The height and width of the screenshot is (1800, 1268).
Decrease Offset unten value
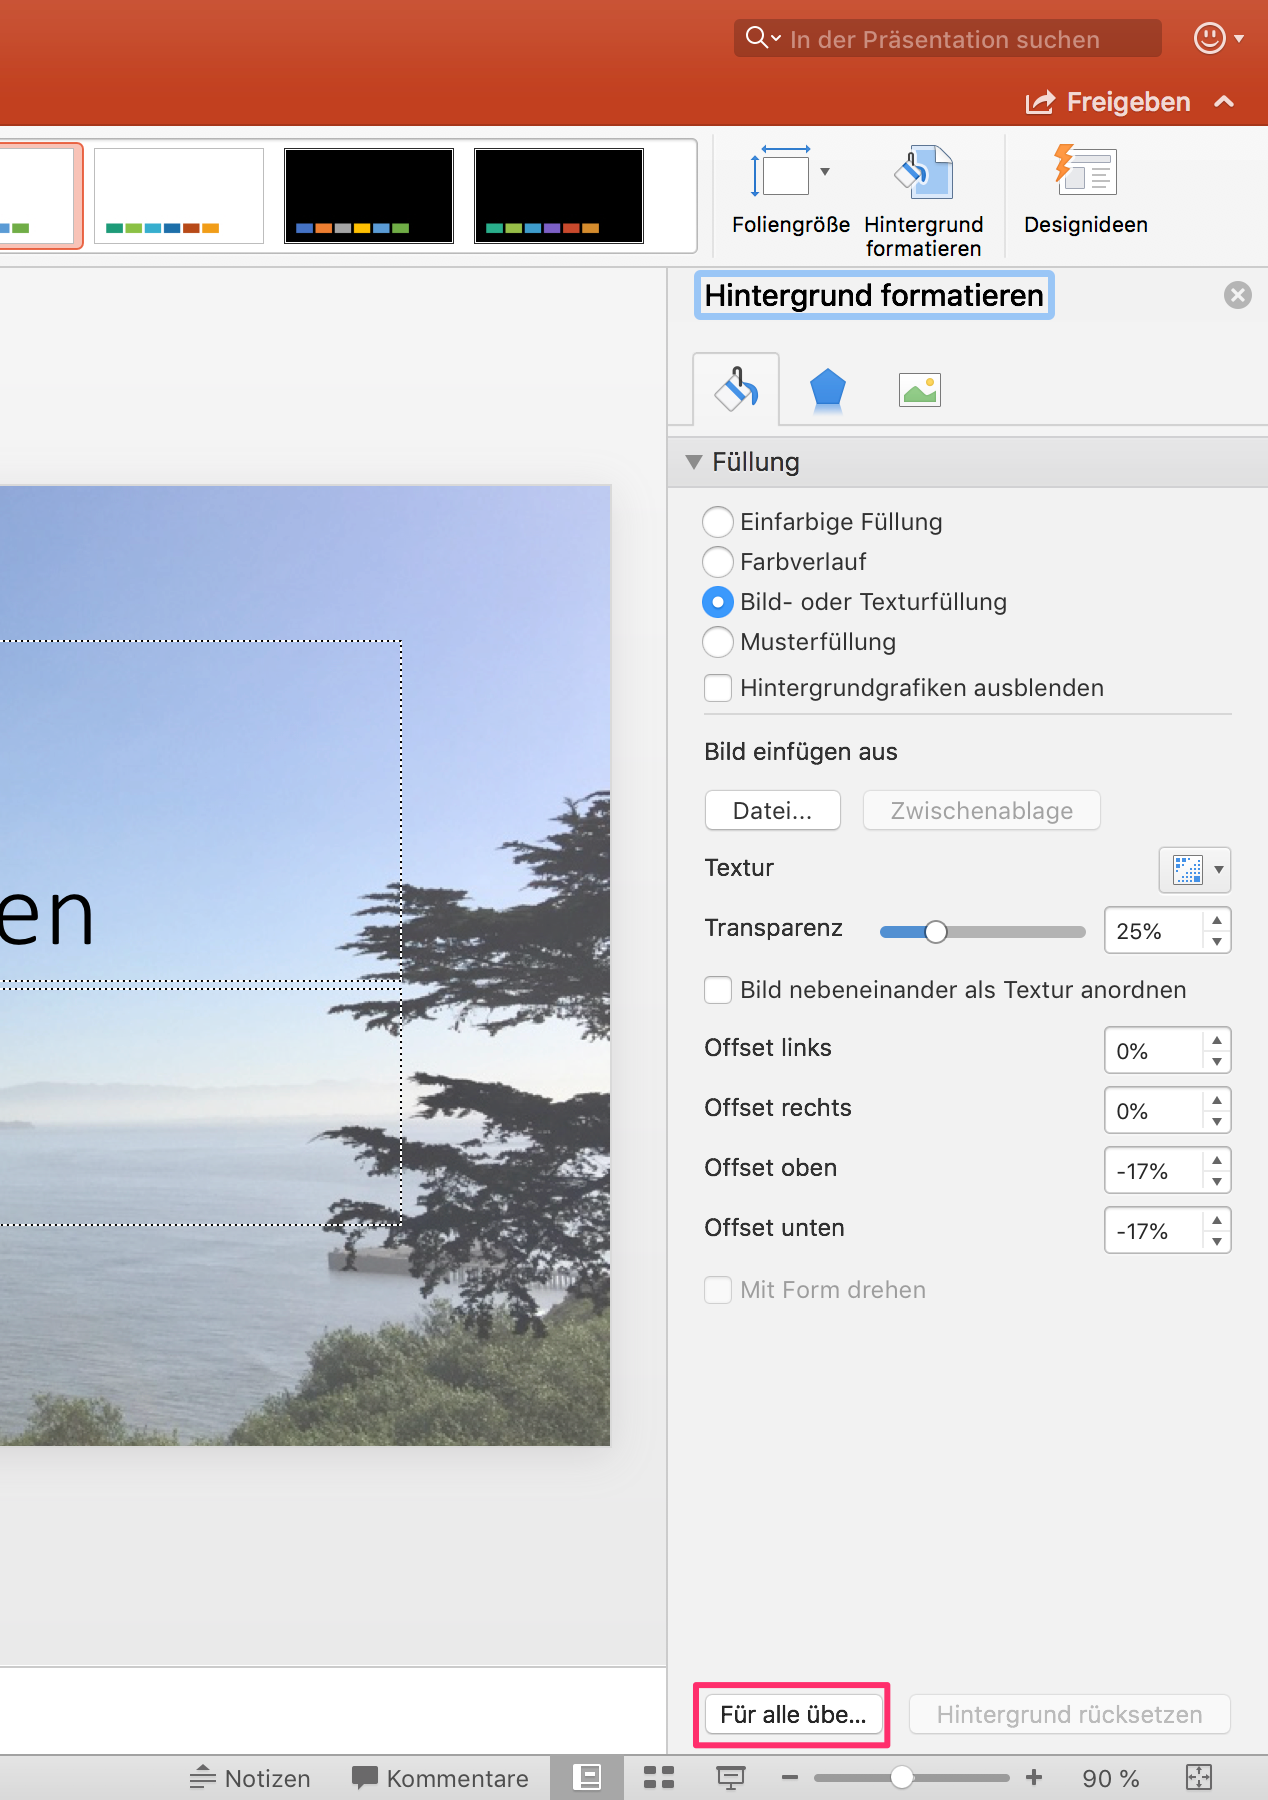pyautogui.click(x=1217, y=1241)
